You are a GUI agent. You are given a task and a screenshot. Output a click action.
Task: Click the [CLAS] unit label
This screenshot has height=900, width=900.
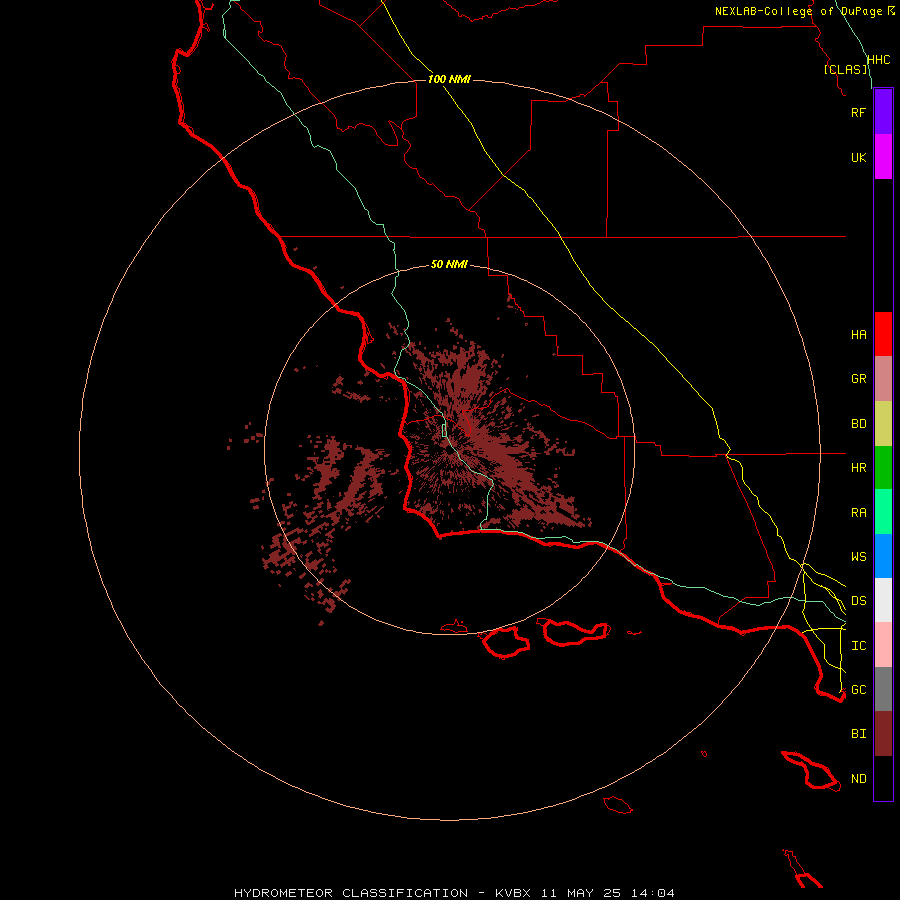point(845,69)
